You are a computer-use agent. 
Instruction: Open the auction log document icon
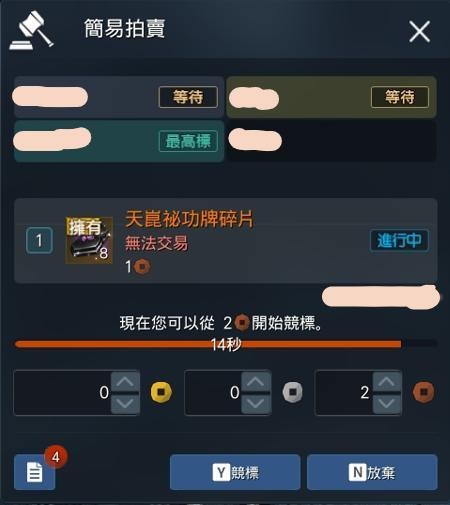coord(35,472)
